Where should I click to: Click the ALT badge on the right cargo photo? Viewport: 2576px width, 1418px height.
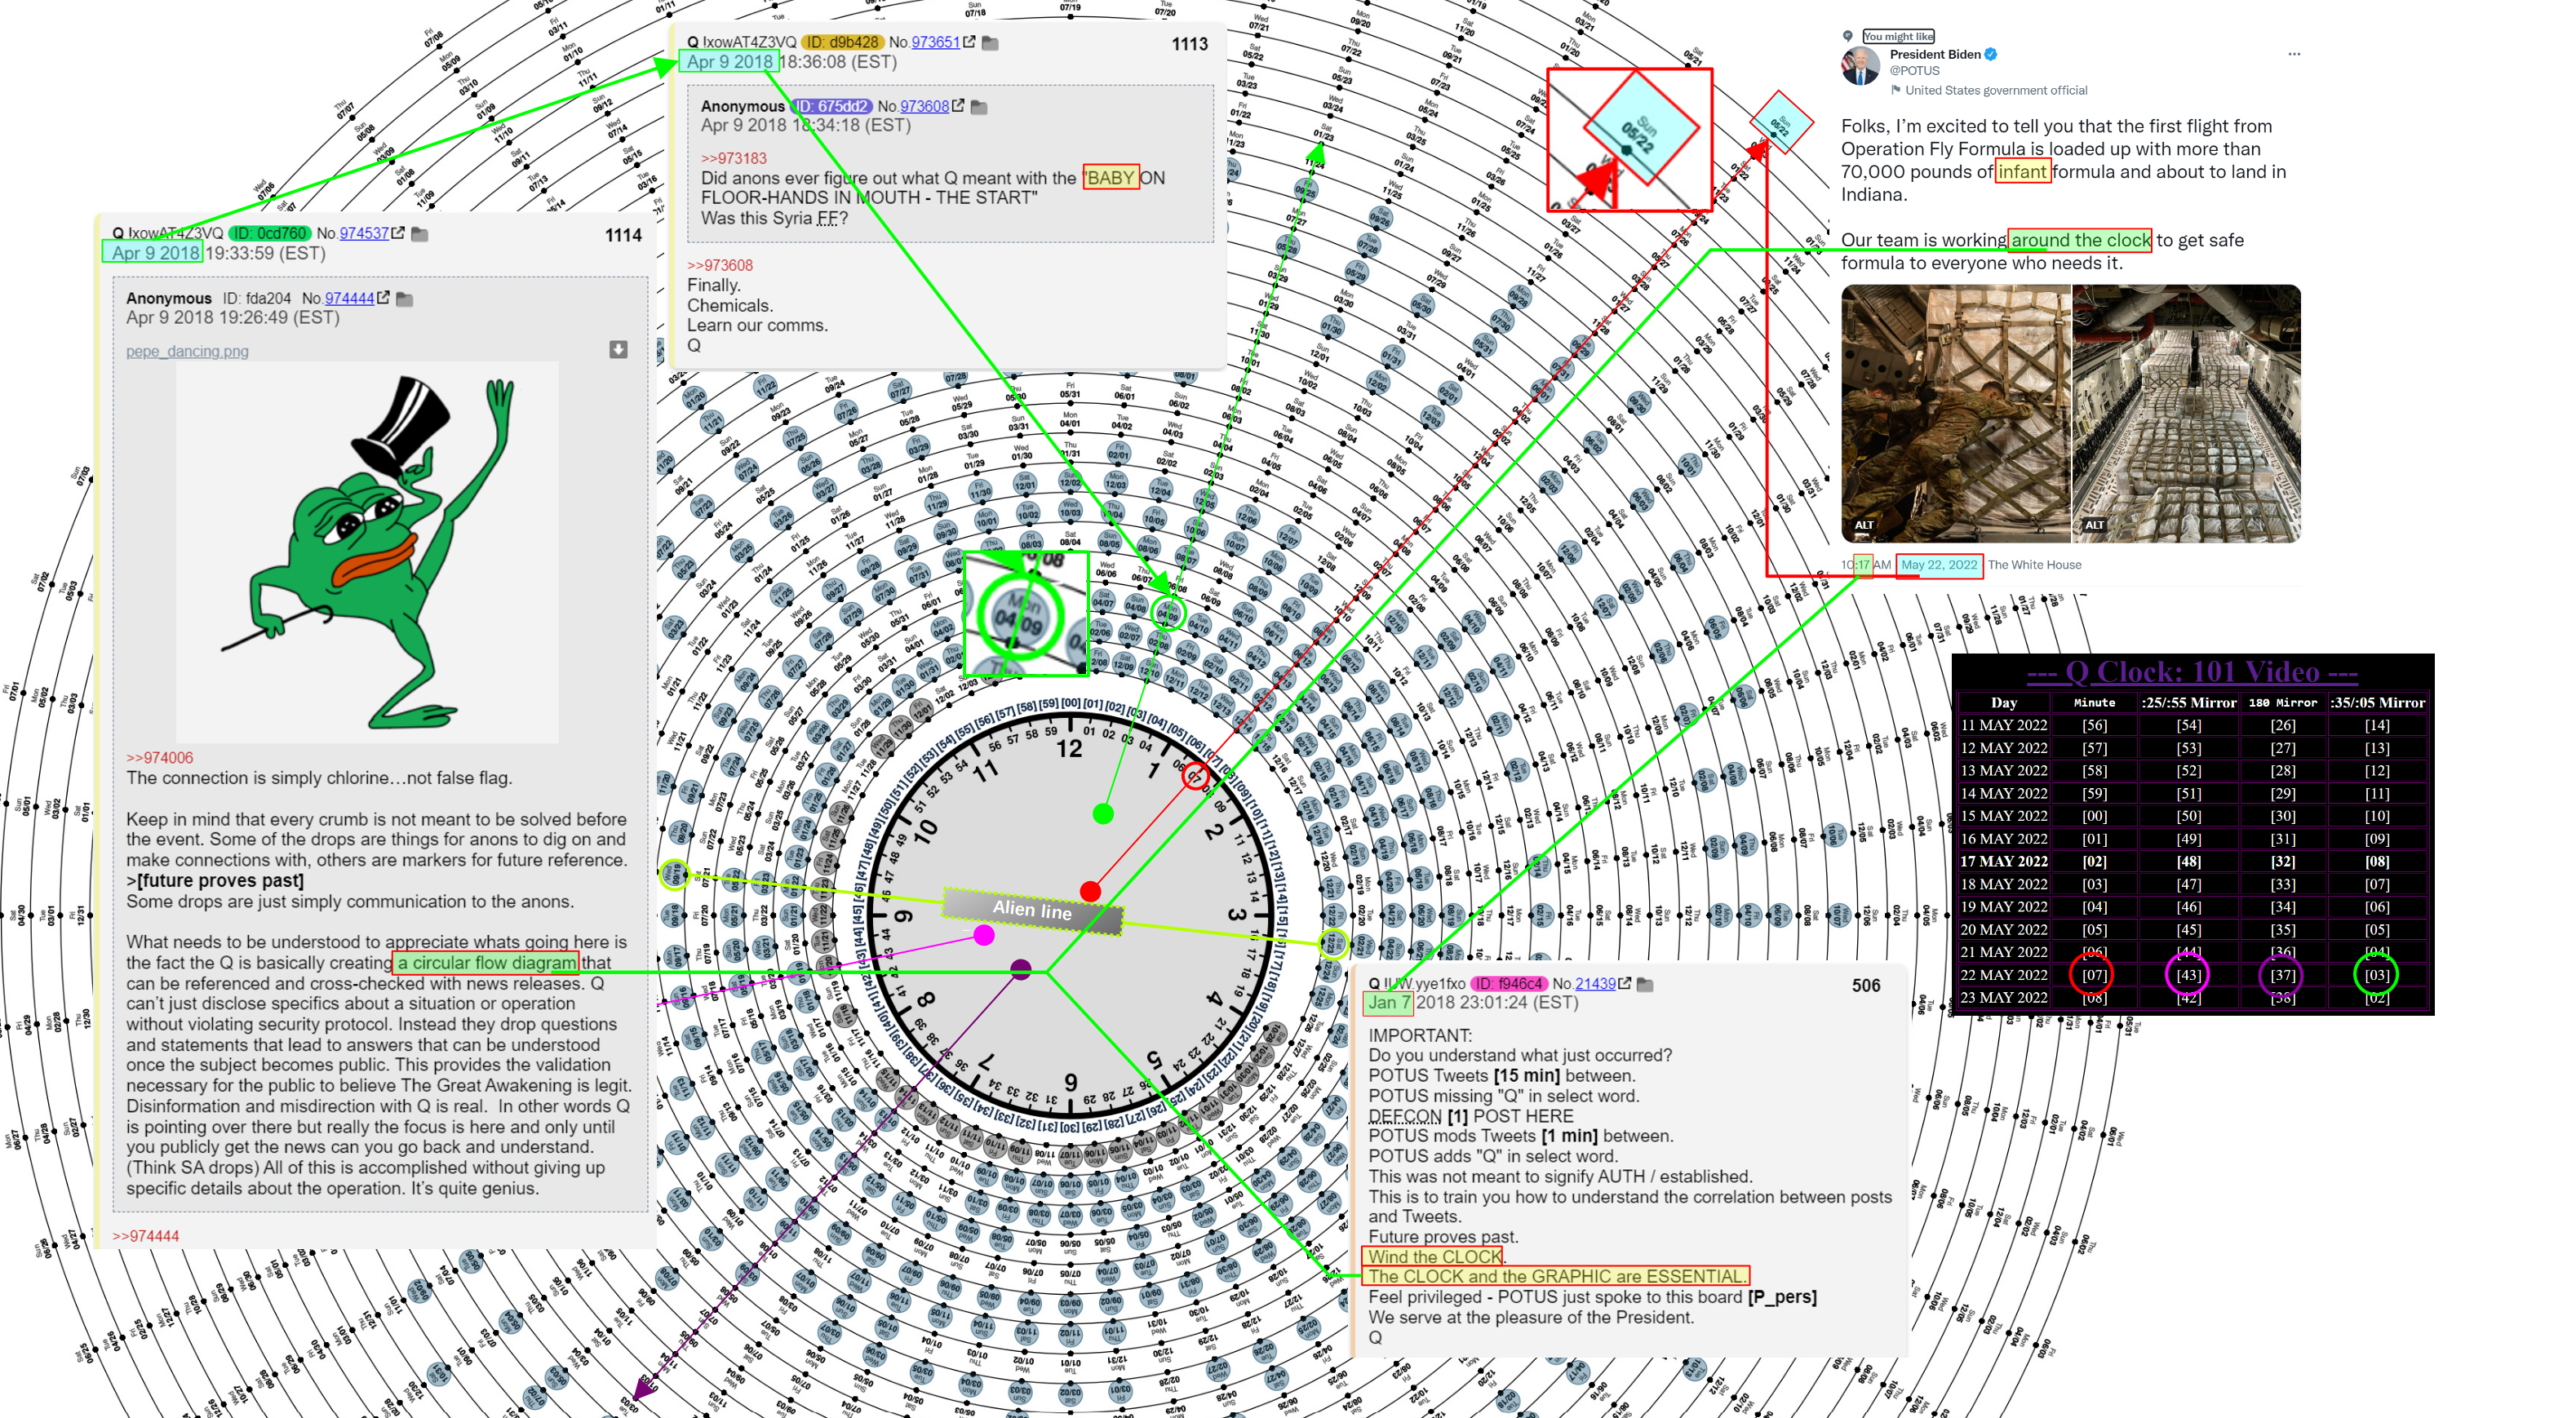coord(2095,525)
